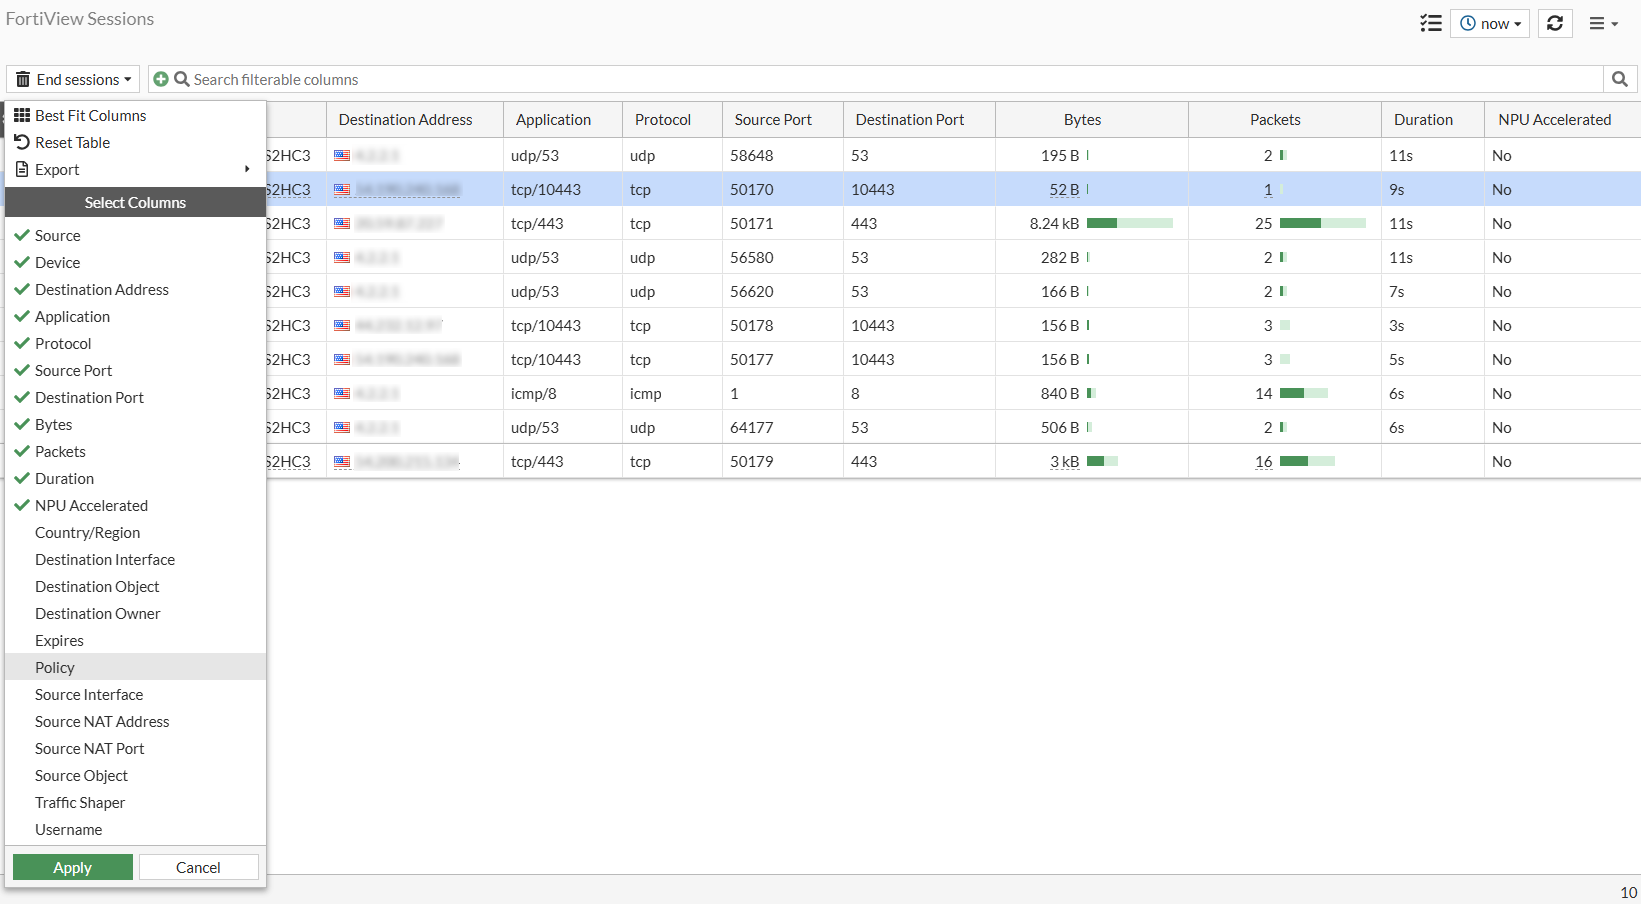Open the End sessions dropdown
This screenshot has width=1641, height=904.
75,80
